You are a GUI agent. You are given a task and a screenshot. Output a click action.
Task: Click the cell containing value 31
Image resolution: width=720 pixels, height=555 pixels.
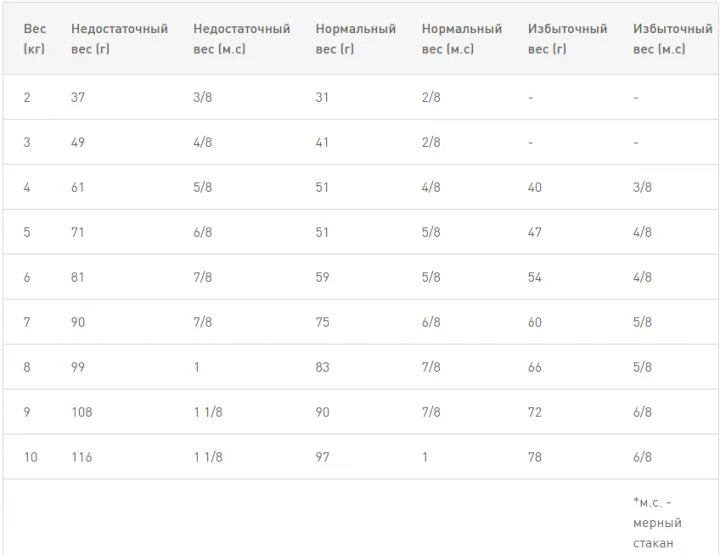(322, 98)
